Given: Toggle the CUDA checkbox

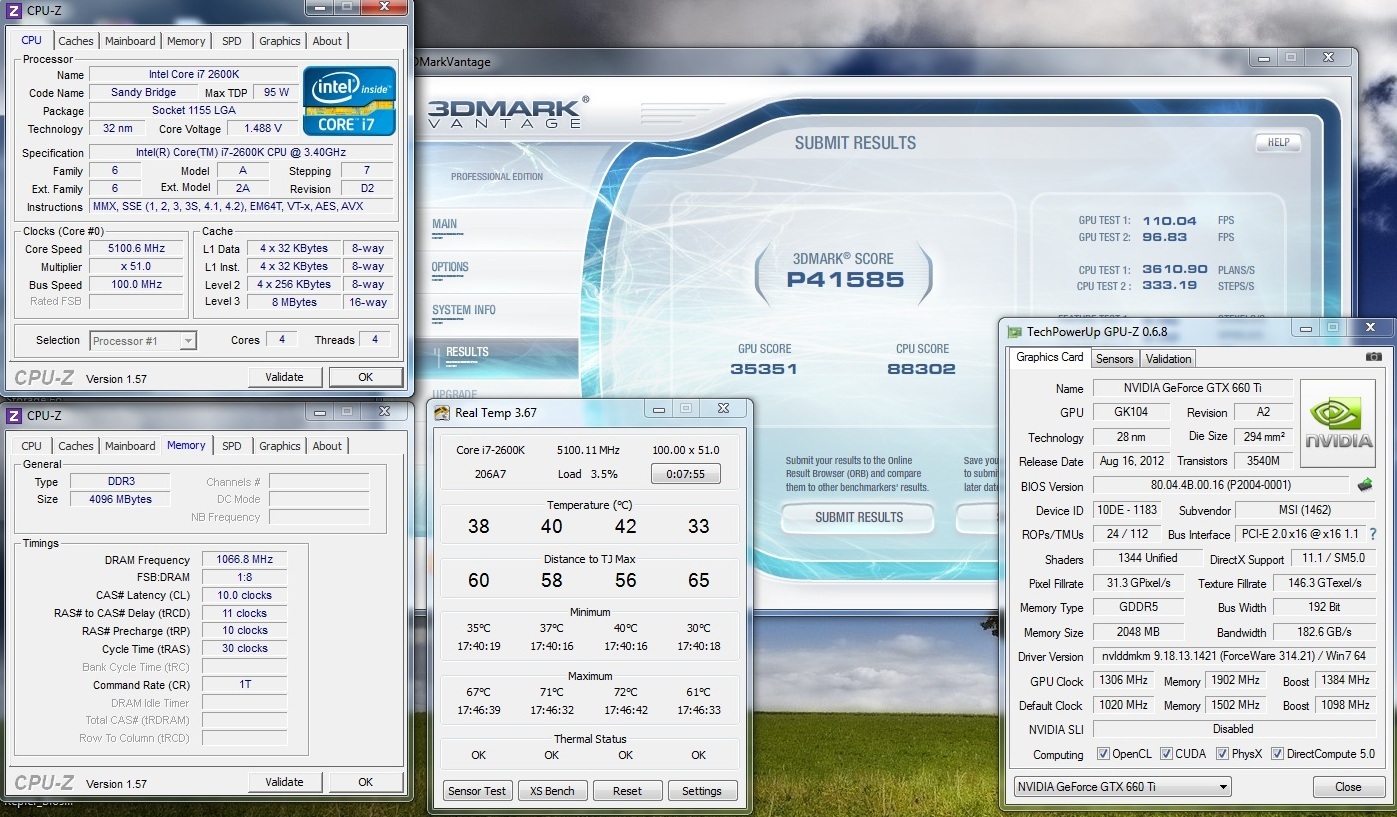Looking at the screenshot, I should pyautogui.click(x=1166, y=754).
